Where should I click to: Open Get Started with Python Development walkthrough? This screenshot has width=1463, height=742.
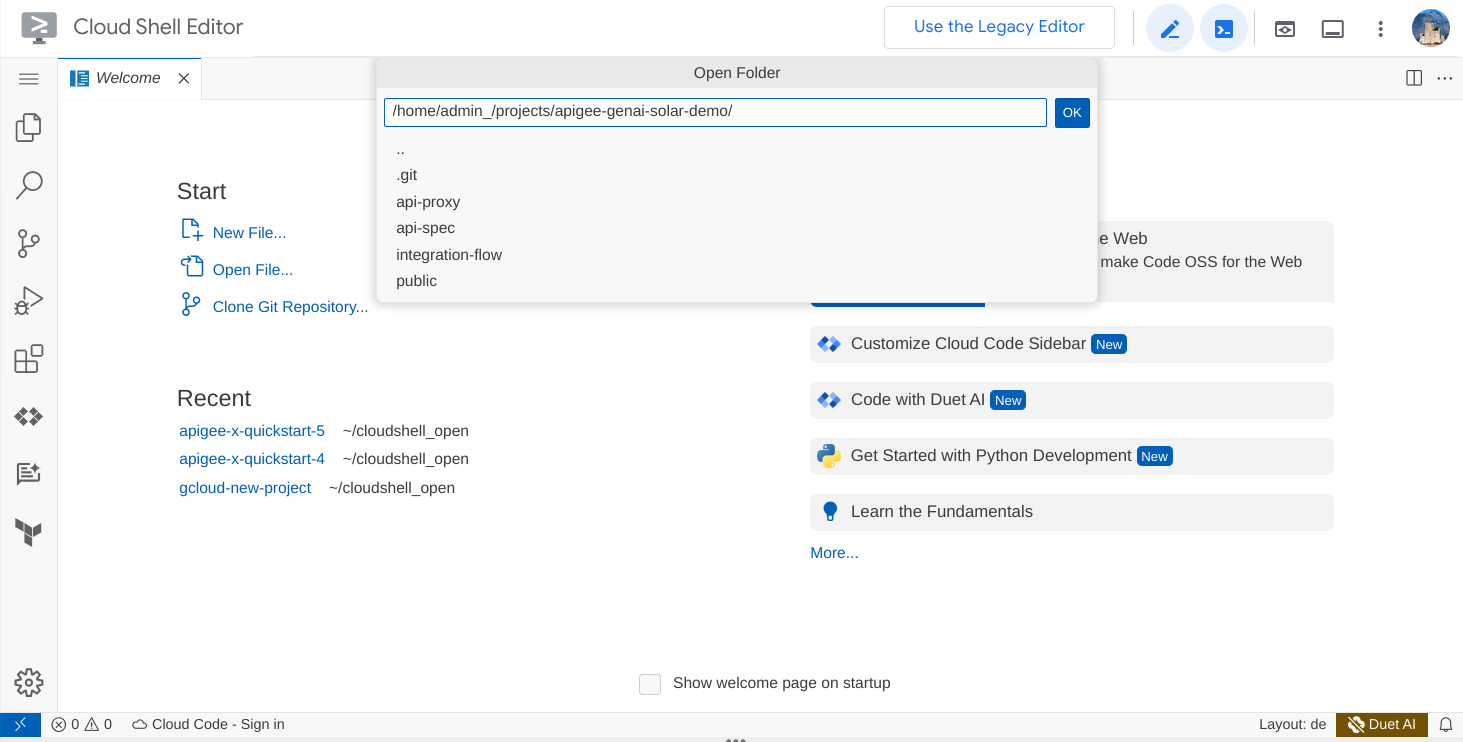tap(1072, 456)
